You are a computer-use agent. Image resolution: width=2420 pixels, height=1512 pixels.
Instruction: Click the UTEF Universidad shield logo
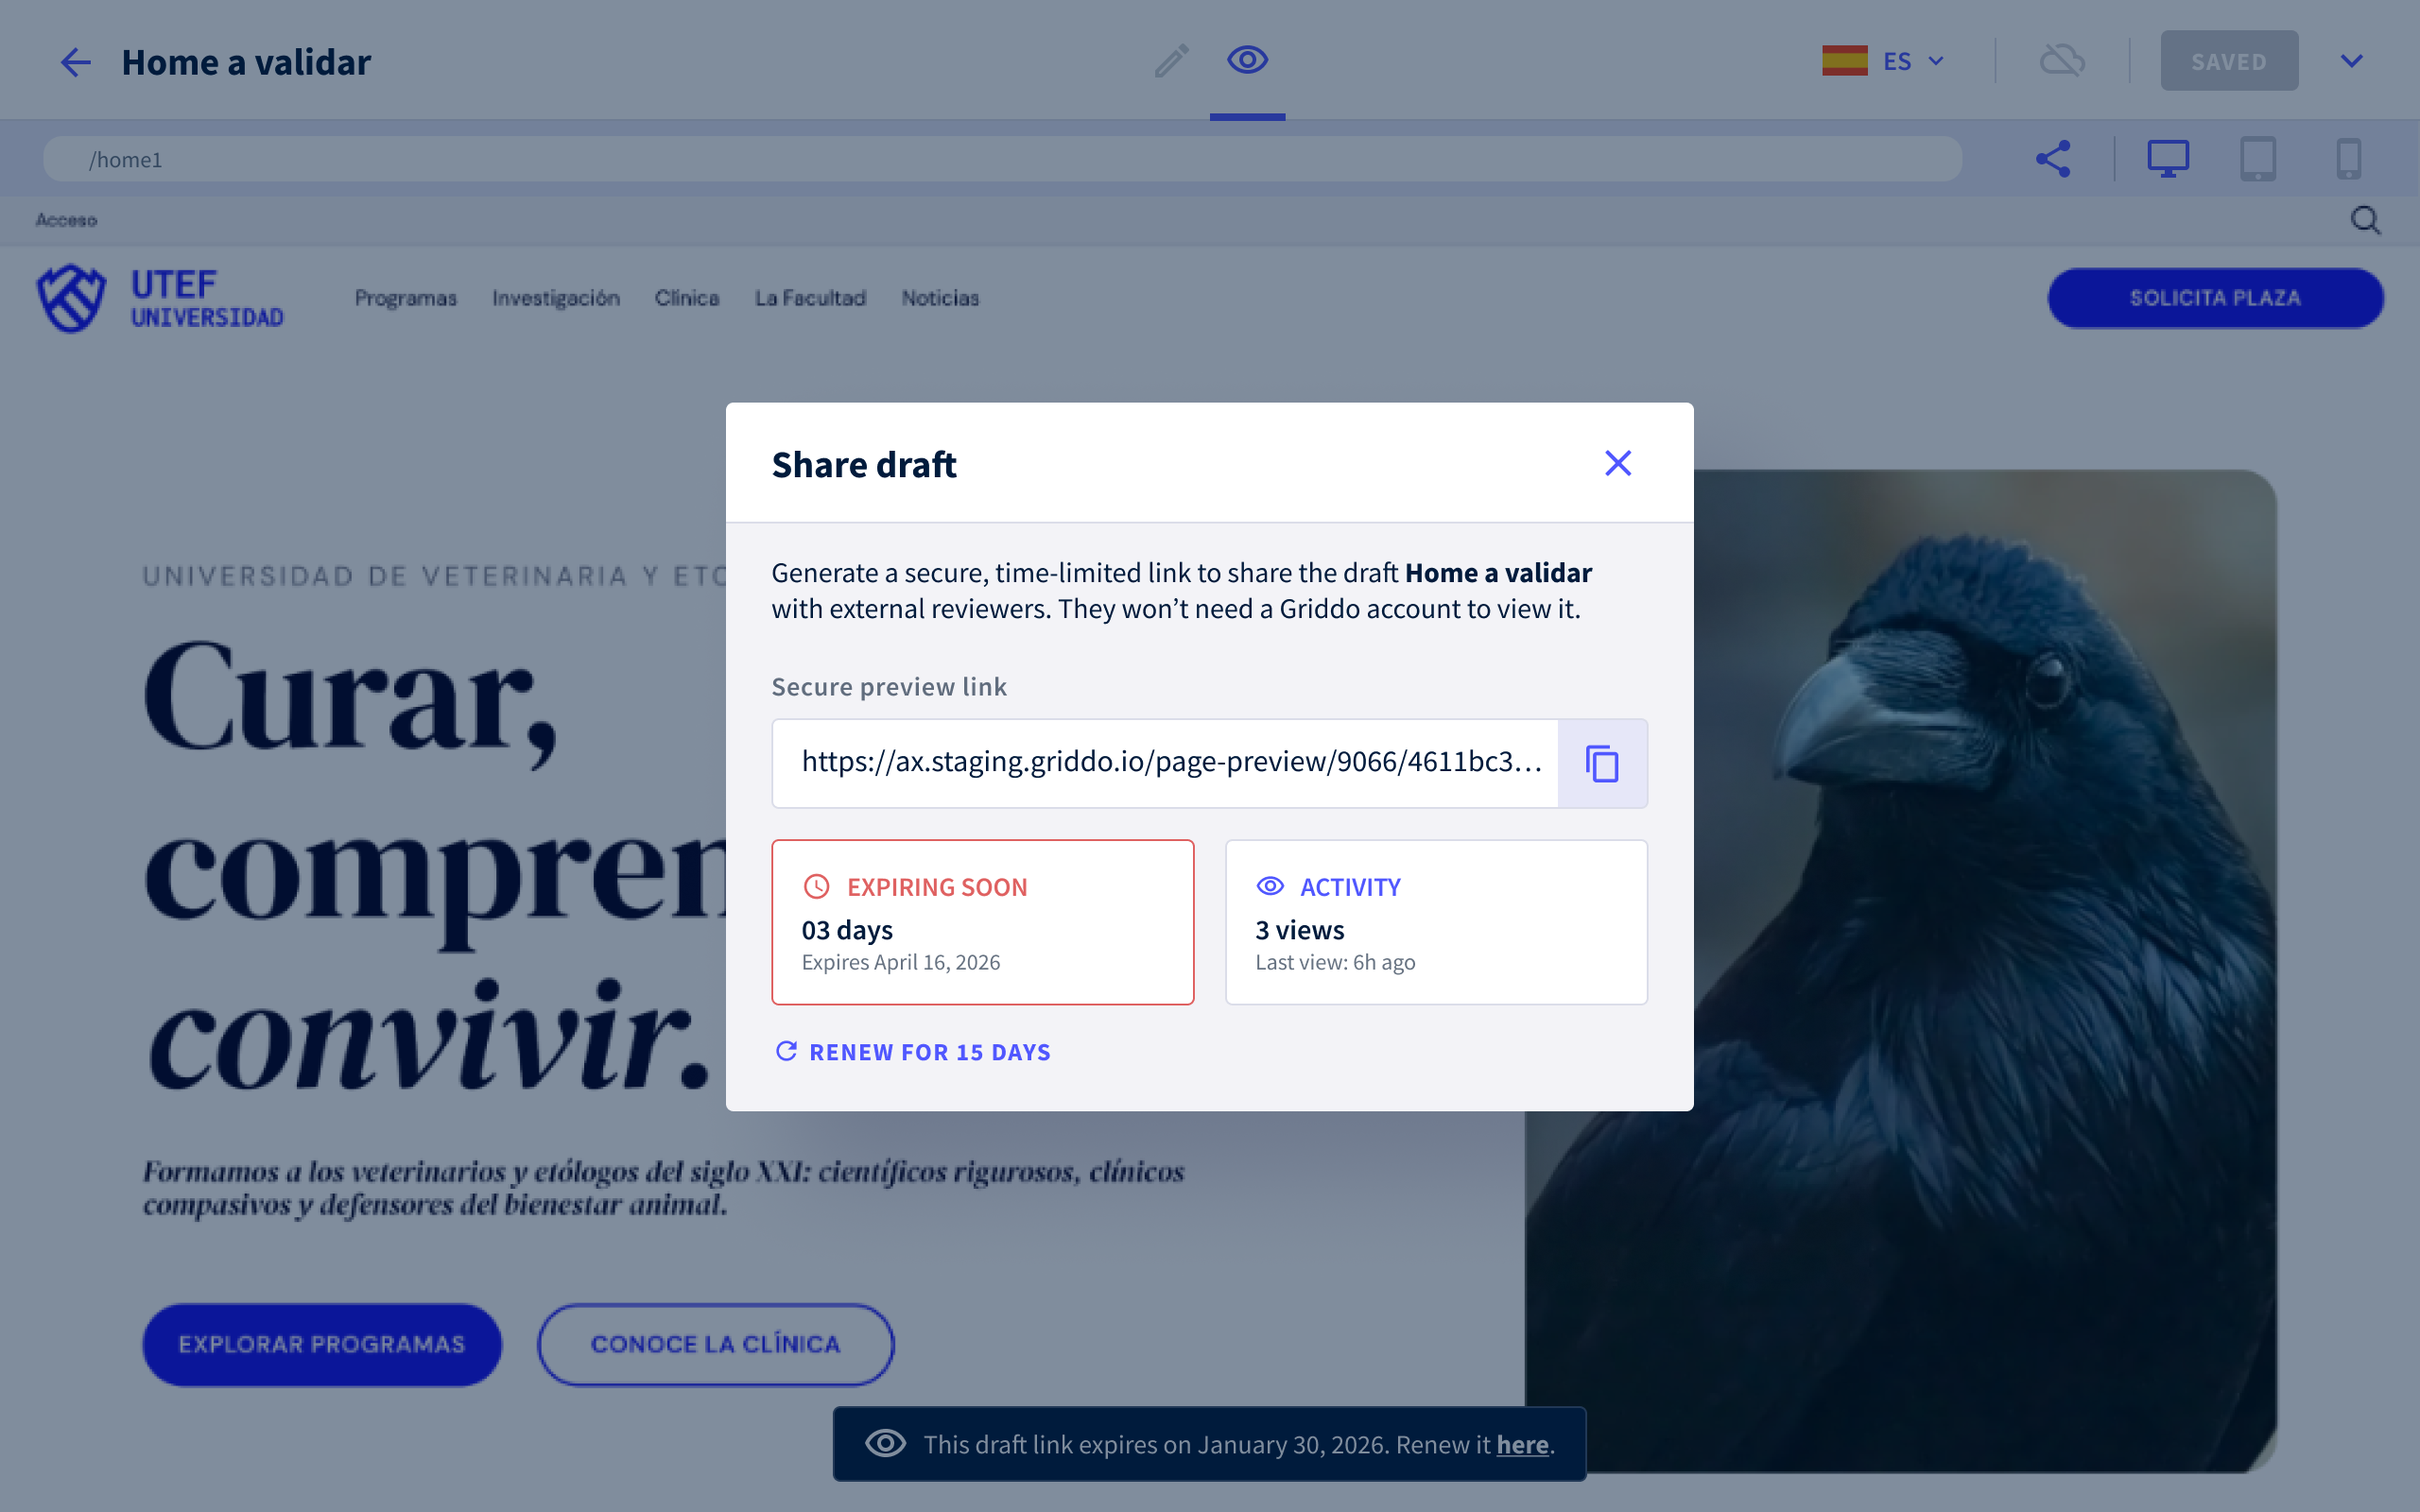pyautogui.click(x=71, y=298)
